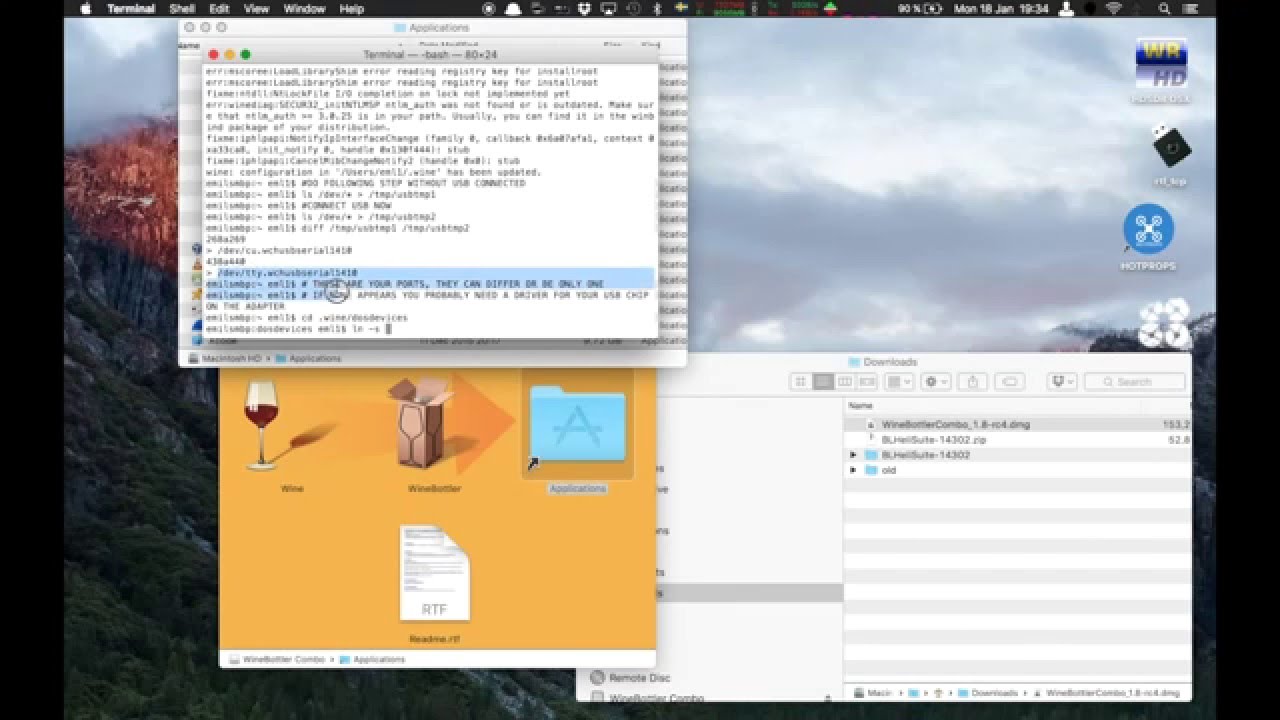Switch Downloads window to icon view
Screen dimensions: 1280x720
[x=801, y=382]
